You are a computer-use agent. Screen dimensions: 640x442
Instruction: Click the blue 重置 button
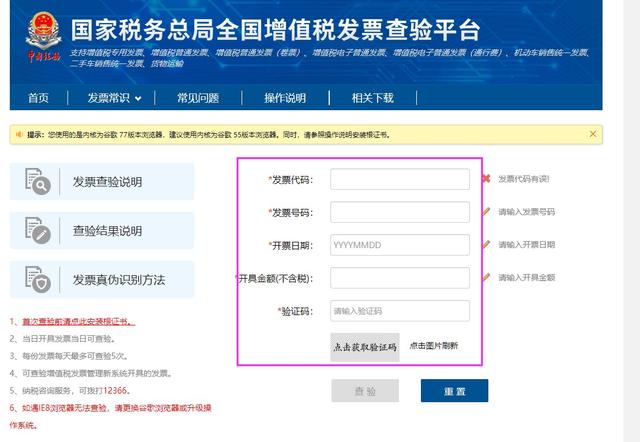(454, 391)
